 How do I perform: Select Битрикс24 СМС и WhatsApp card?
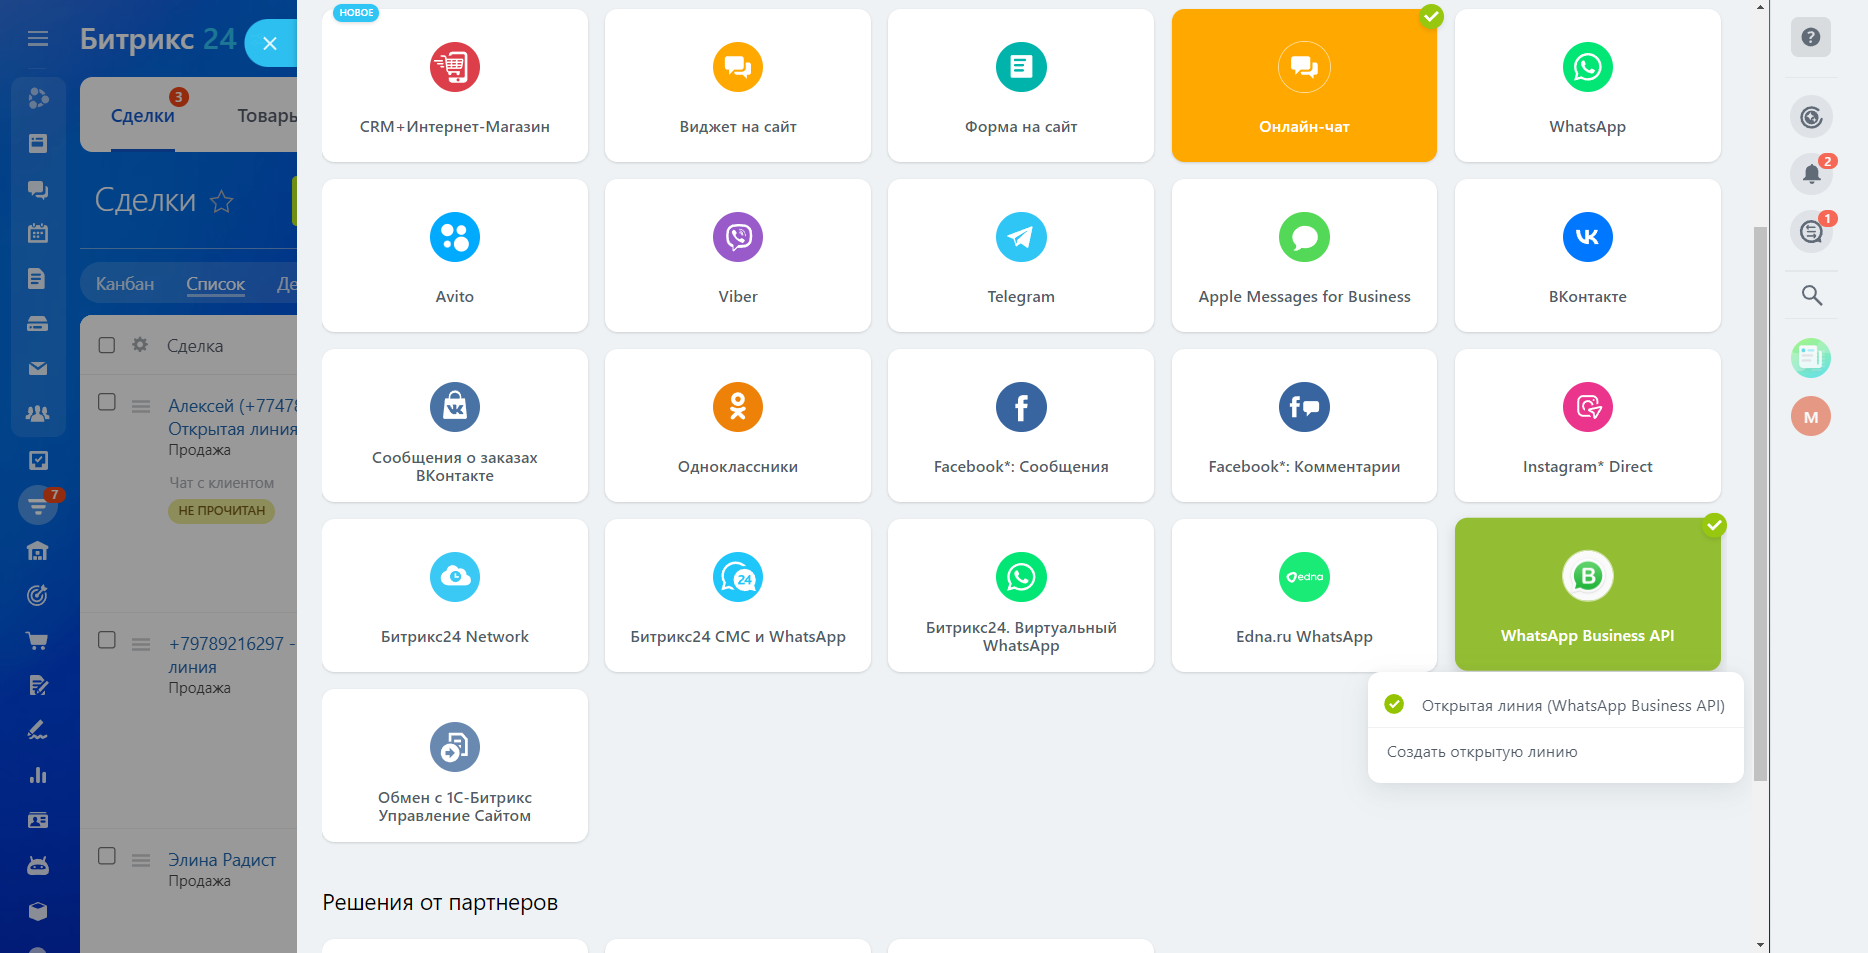coord(738,595)
